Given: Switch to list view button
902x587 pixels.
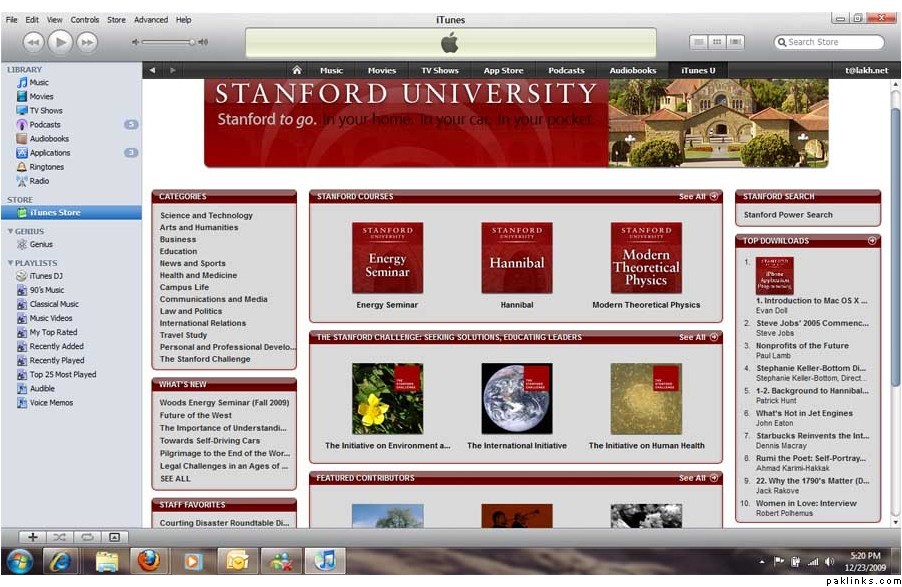Looking at the screenshot, I should click(x=698, y=42).
